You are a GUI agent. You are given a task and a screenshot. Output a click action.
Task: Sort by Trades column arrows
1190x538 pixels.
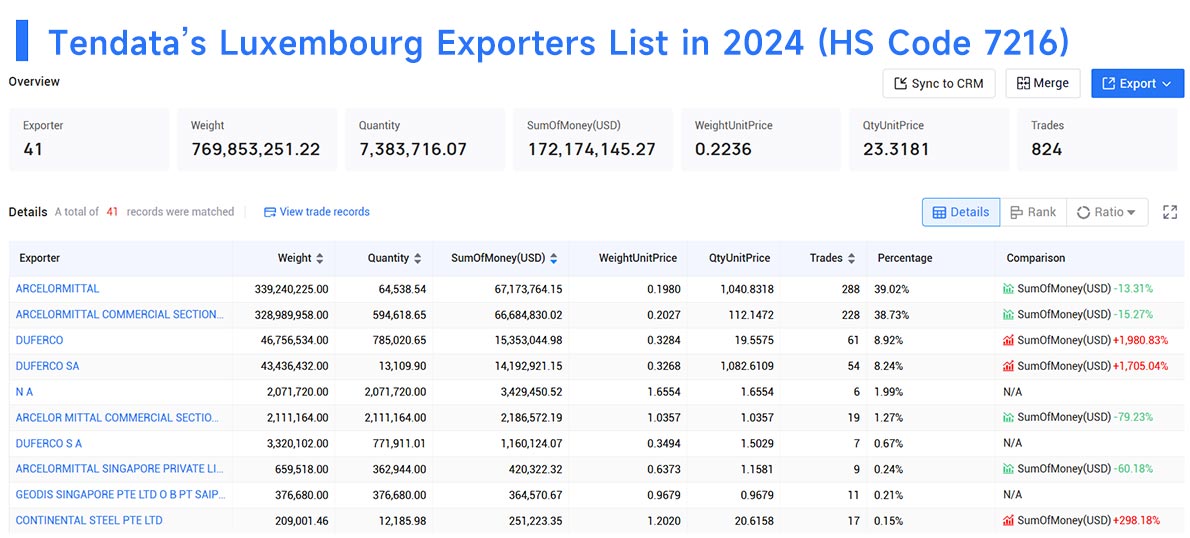pyautogui.click(x=851, y=258)
